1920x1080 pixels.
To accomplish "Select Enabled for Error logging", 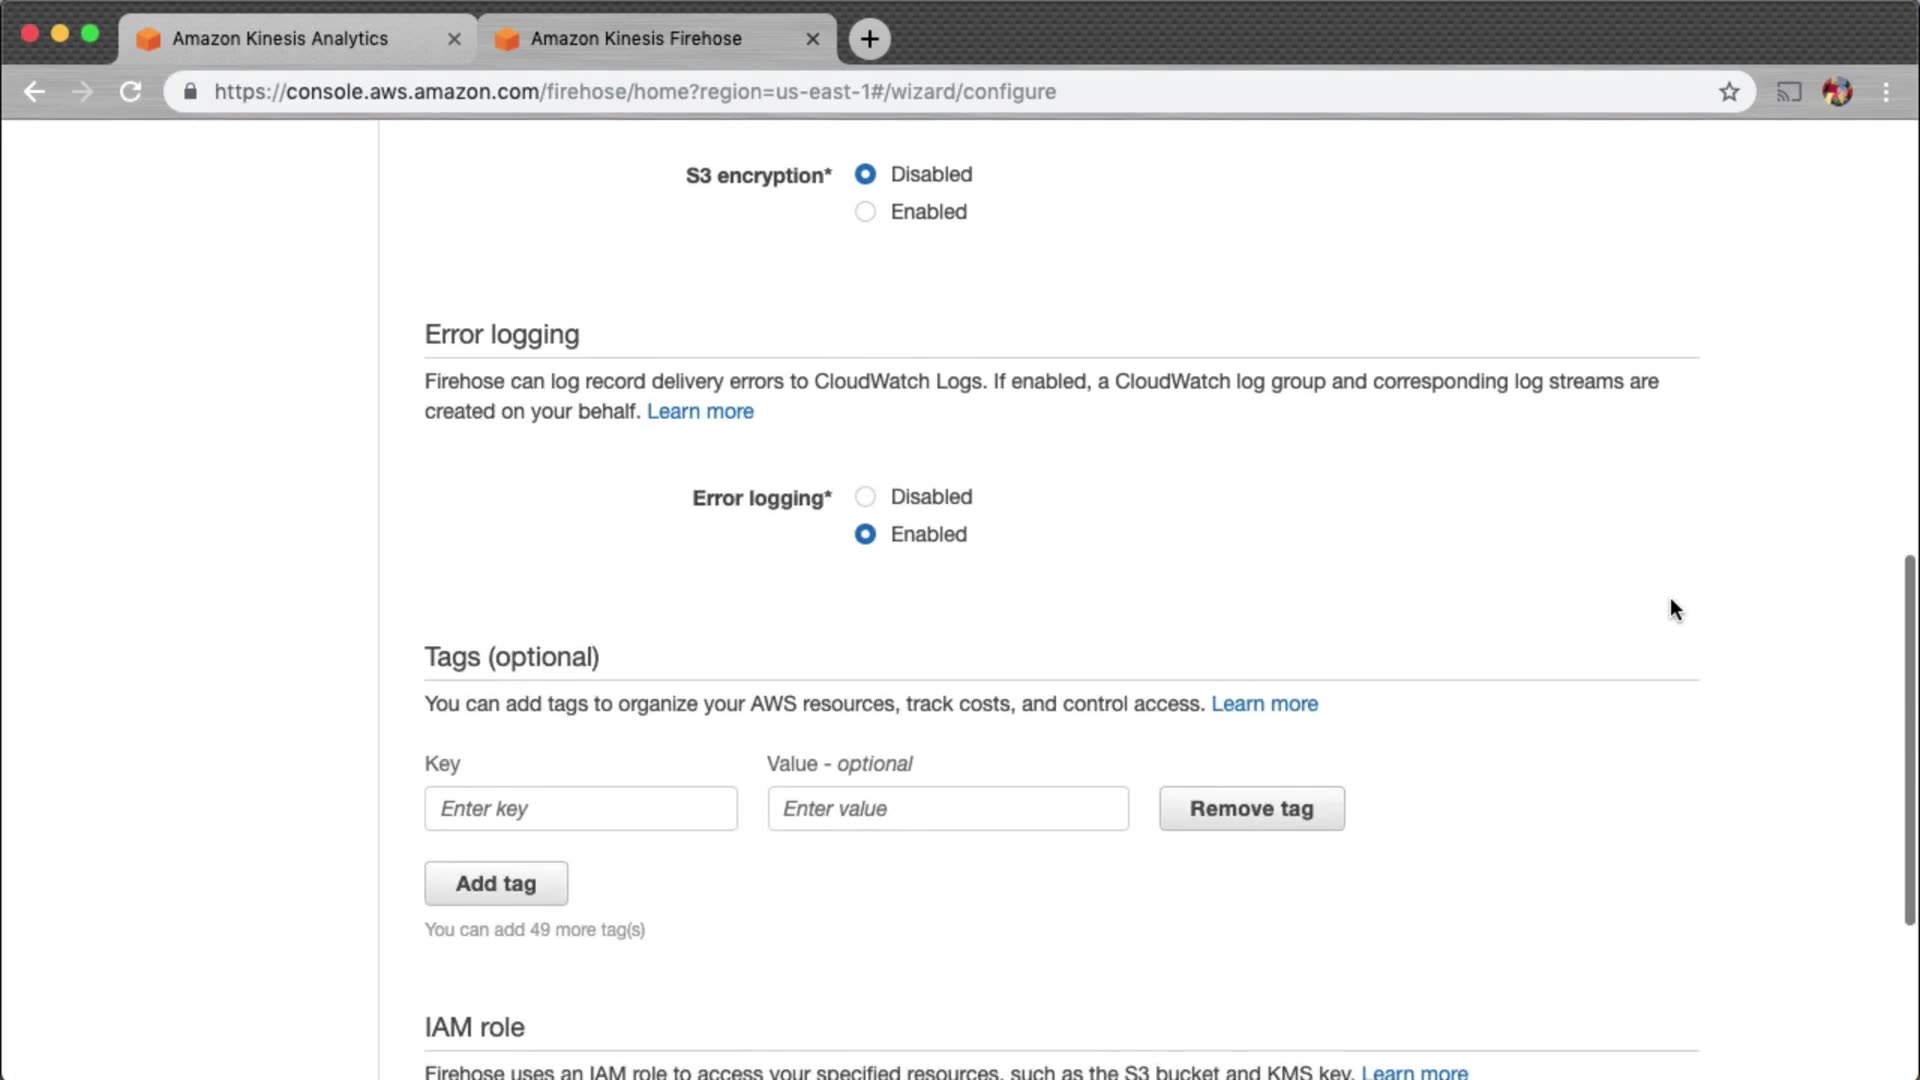I will [x=865, y=534].
